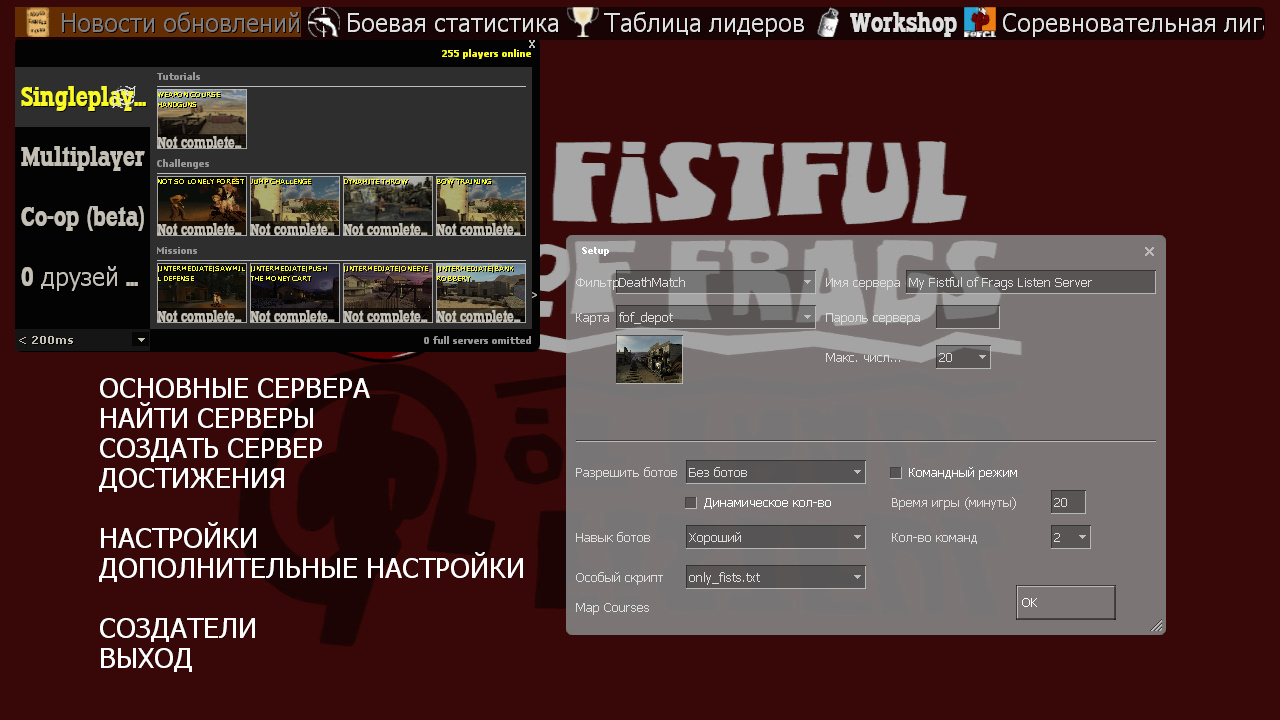Click the Setup dialog resize grip
The image size is (1280, 720).
(1156, 626)
